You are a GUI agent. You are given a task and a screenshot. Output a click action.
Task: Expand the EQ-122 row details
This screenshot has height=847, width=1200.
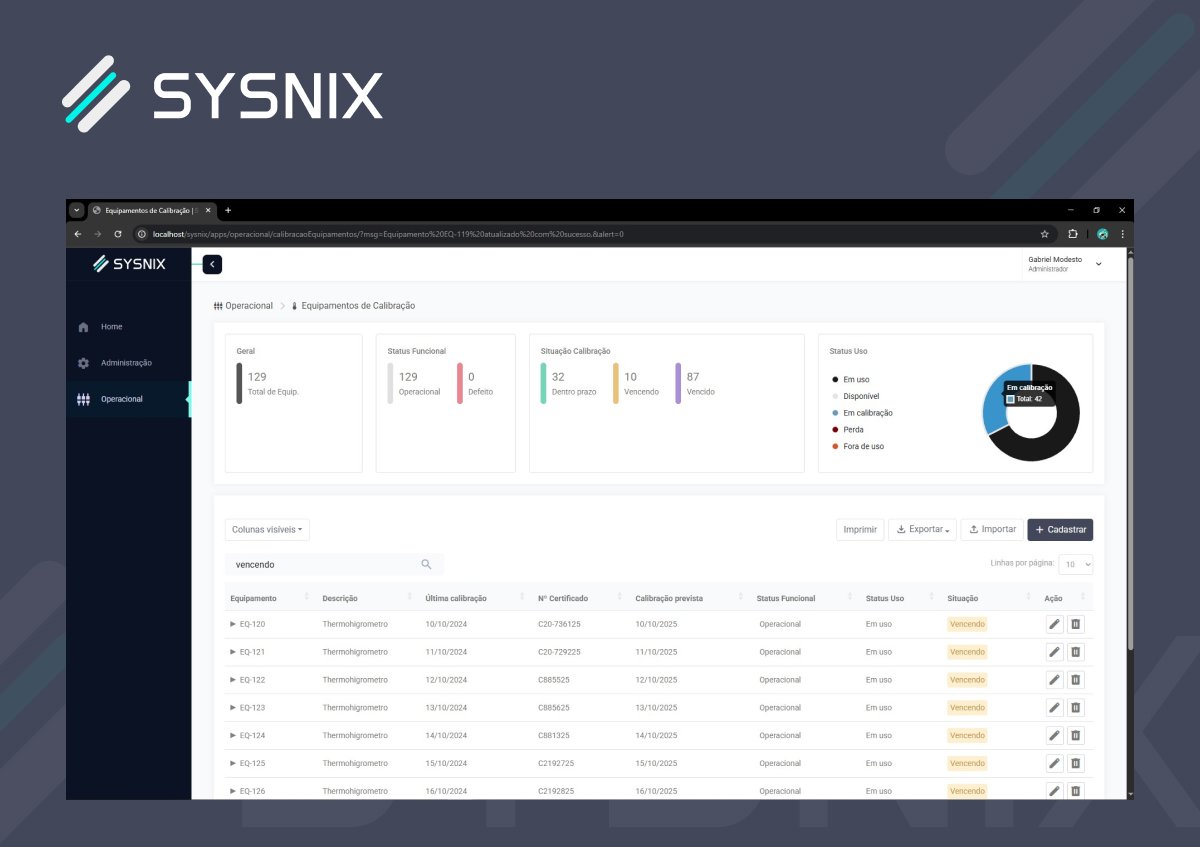coord(233,680)
